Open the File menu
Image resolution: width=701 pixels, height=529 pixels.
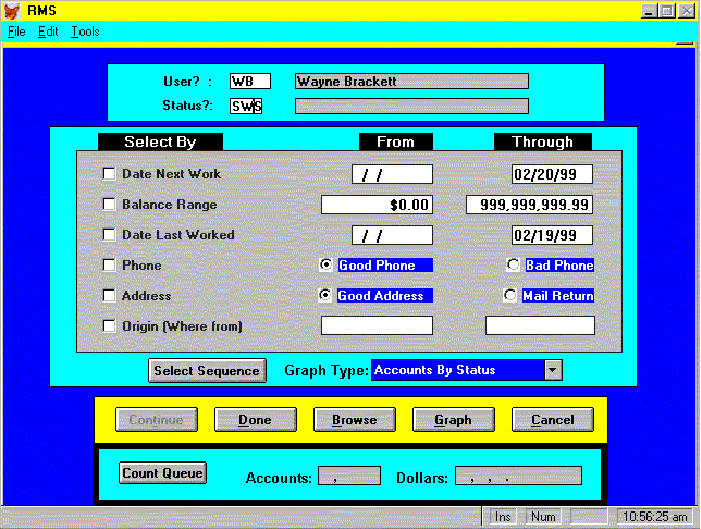click(17, 31)
